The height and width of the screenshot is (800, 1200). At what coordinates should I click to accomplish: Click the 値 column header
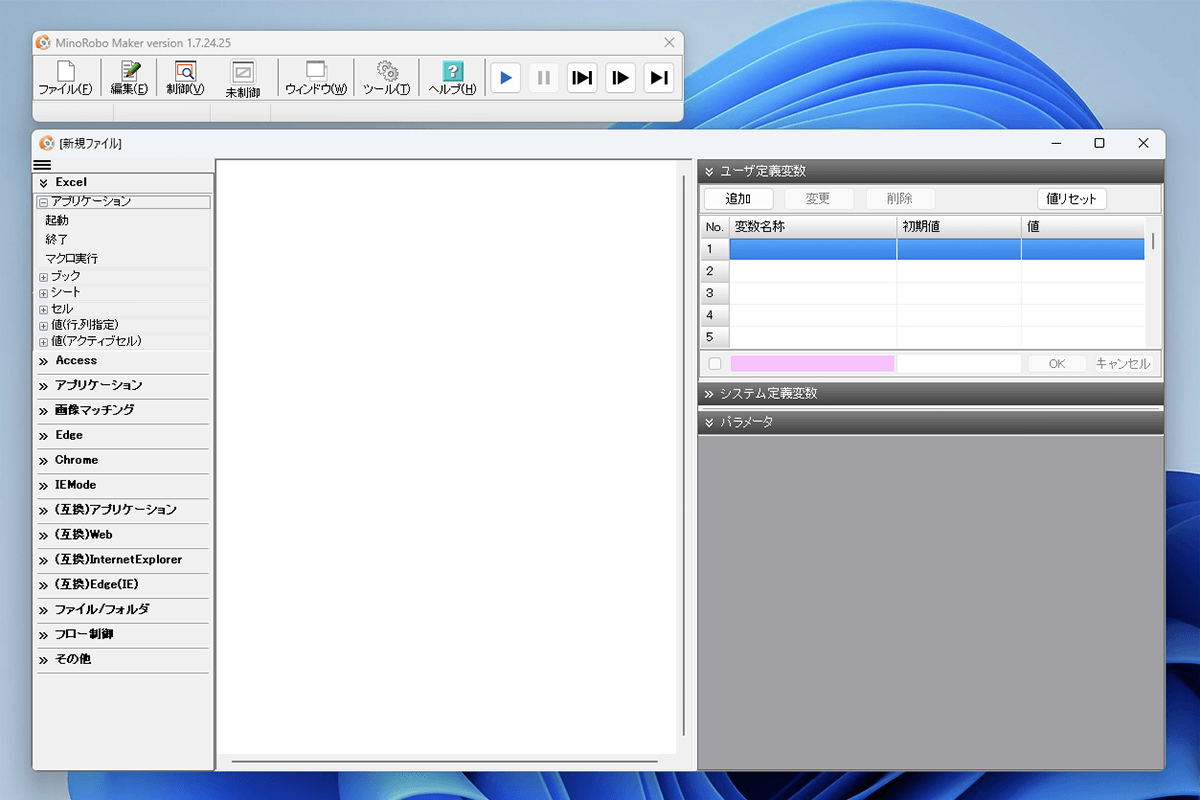[1083, 228]
